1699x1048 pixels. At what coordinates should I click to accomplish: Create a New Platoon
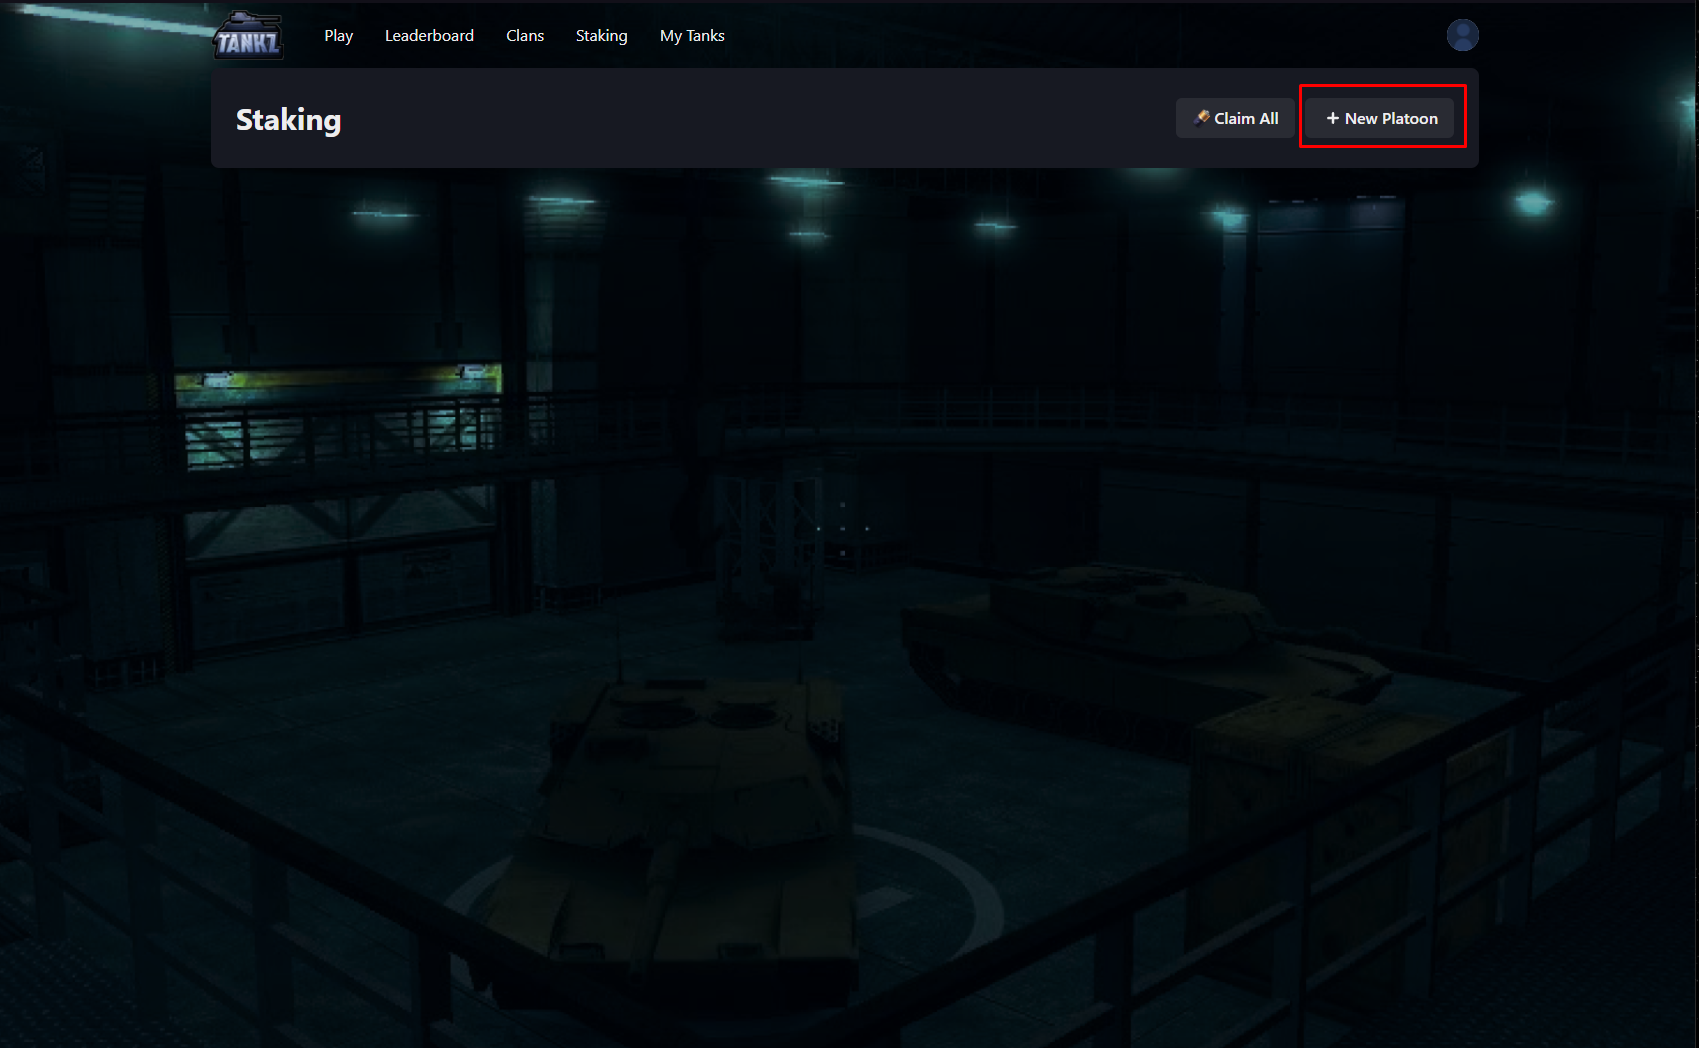click(1381, 118)
